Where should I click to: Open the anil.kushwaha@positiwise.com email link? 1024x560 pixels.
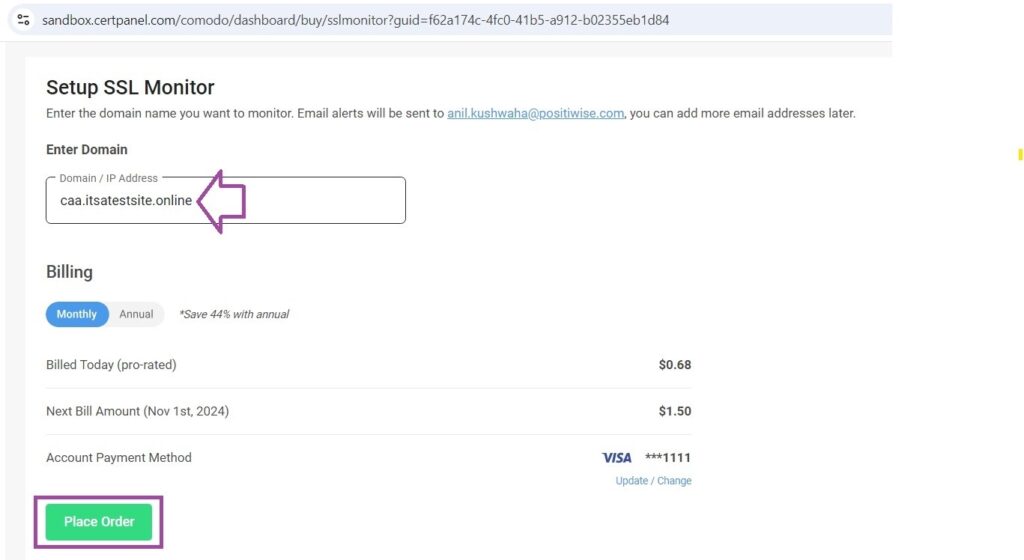pos(535,113)
